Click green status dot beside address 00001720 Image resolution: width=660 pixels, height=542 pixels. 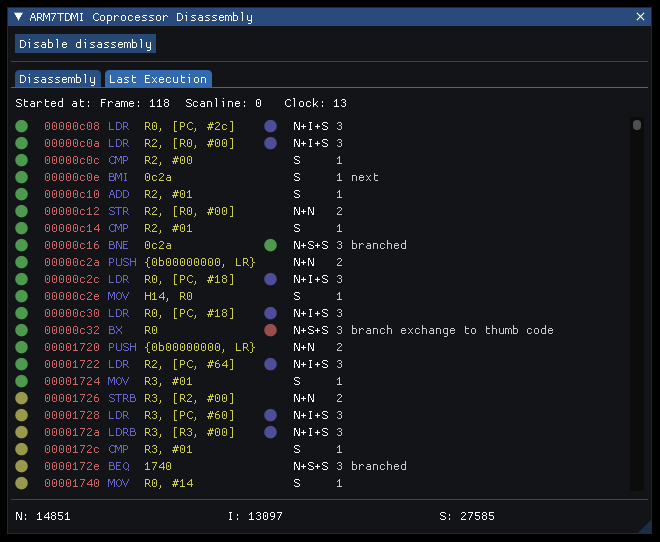[x=21, y=347]
